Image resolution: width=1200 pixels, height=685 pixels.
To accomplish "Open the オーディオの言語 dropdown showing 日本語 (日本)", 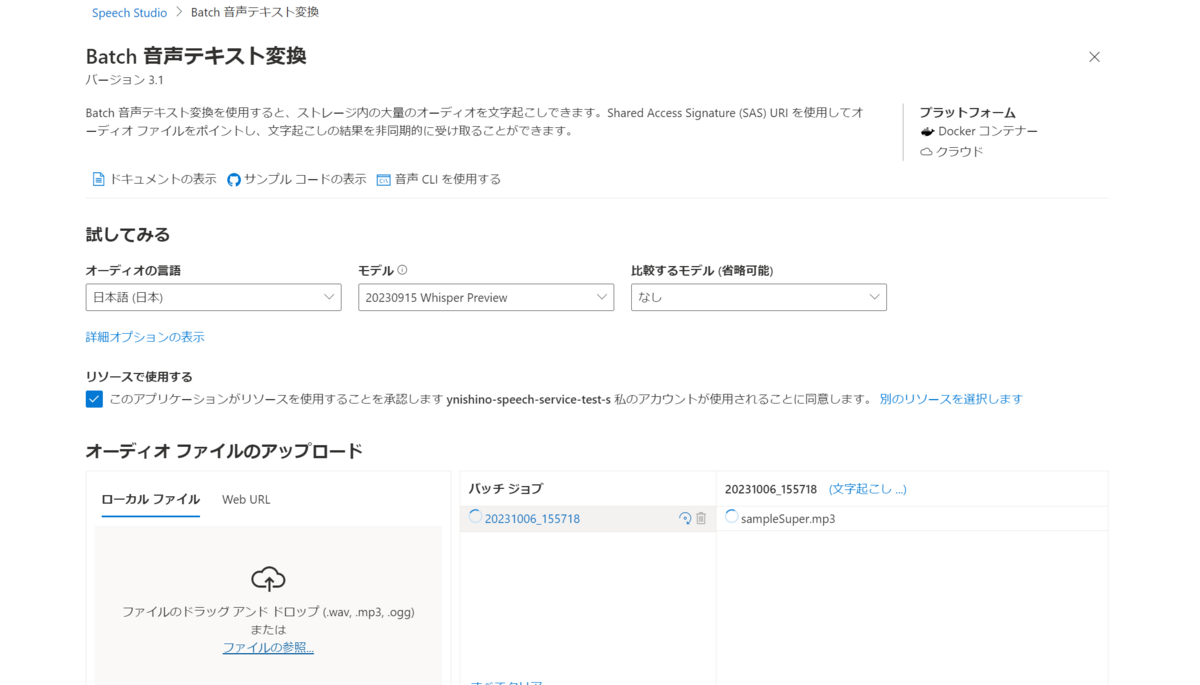I will pos(214,297).
